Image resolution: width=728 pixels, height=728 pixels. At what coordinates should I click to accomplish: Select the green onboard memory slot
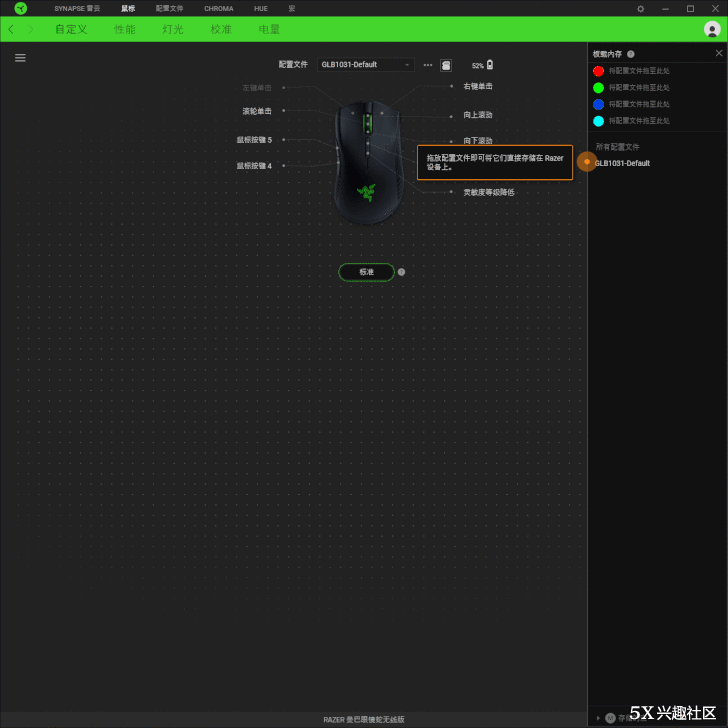tap(598, 88)
